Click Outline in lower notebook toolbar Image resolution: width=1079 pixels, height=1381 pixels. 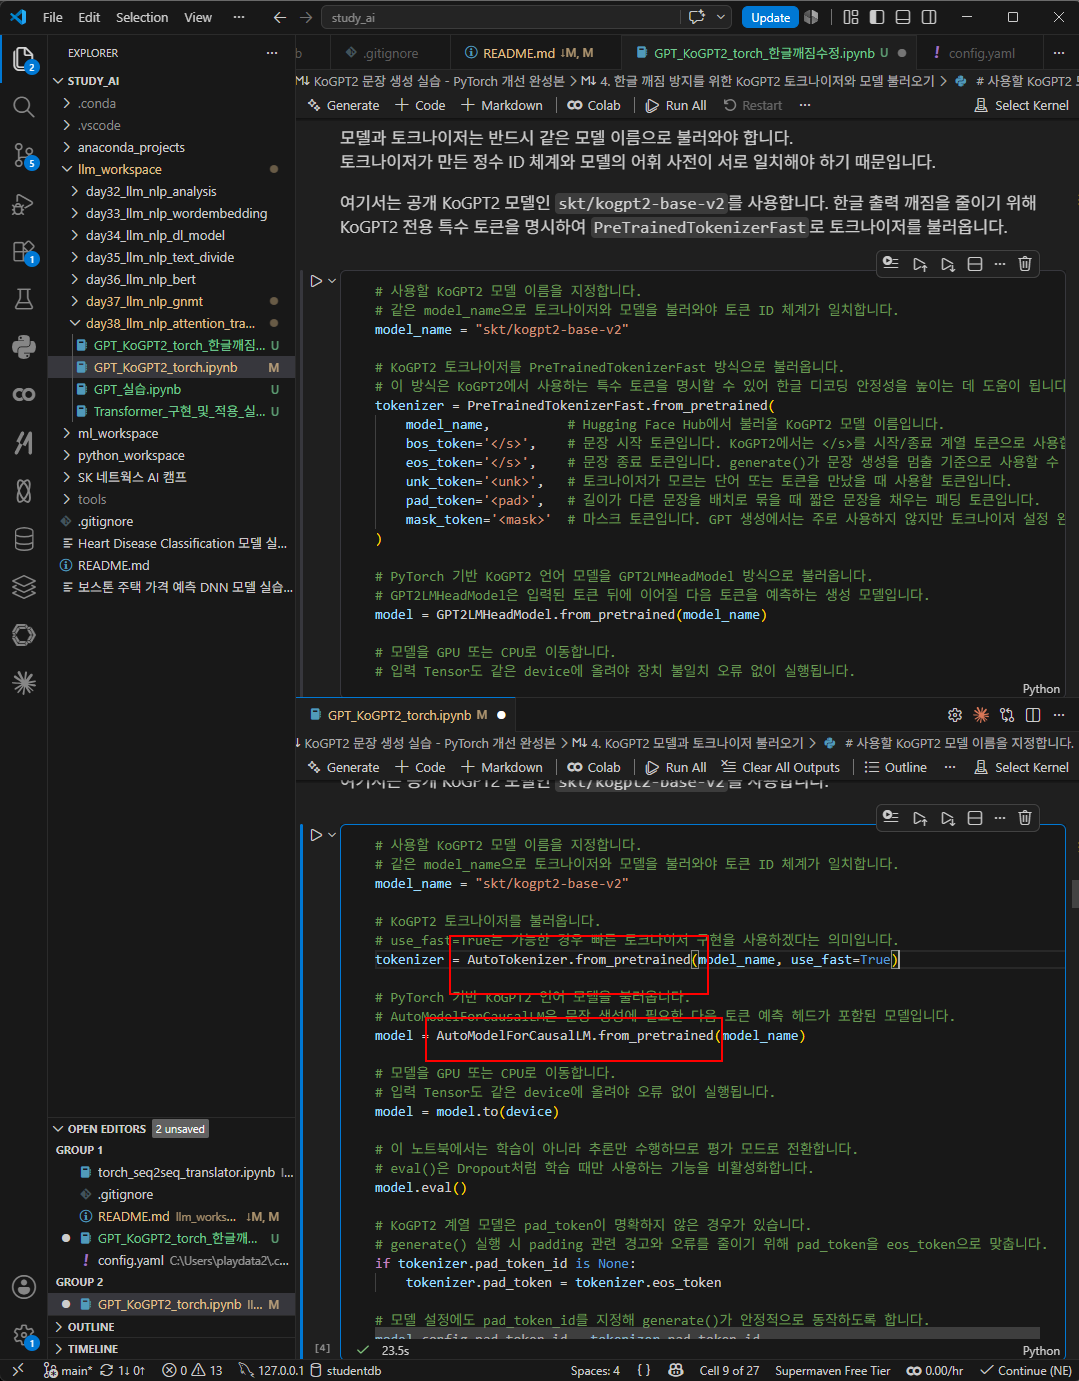pos(895,767)
